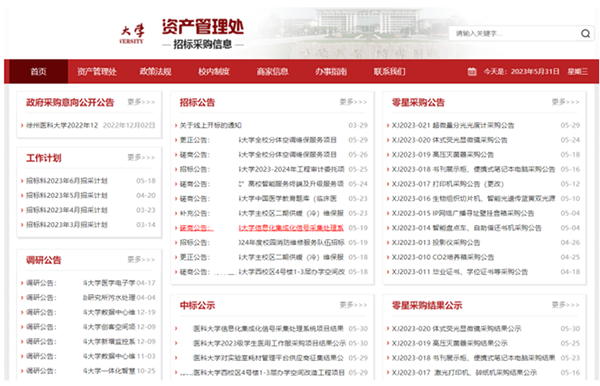Expand 更多>>> in the 调研公告 panel
600x386 pixels.
click(141, 260)
